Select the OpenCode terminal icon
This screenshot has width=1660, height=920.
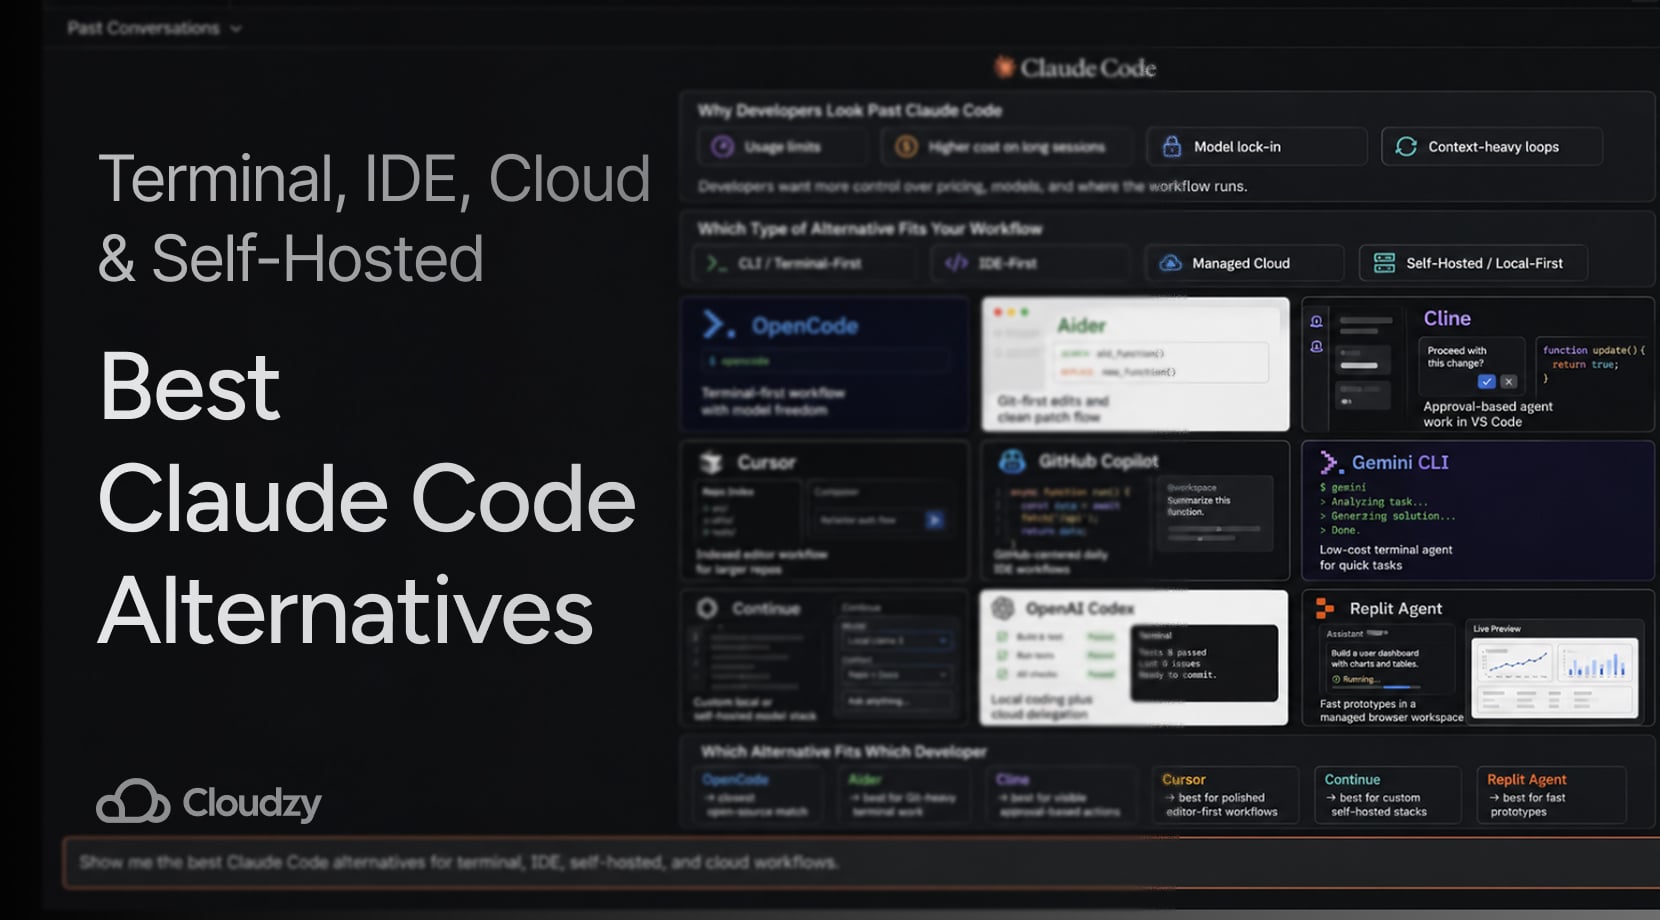point(714,324)
